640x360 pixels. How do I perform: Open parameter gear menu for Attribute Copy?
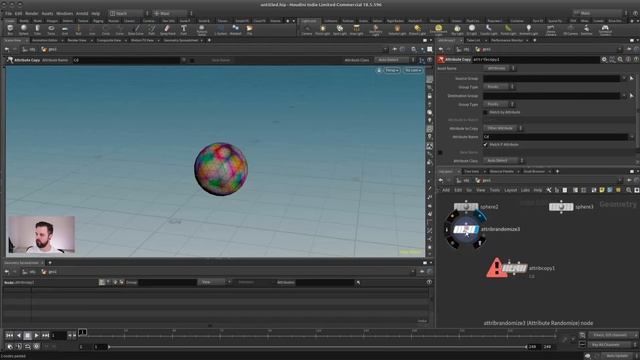[604, 60]
